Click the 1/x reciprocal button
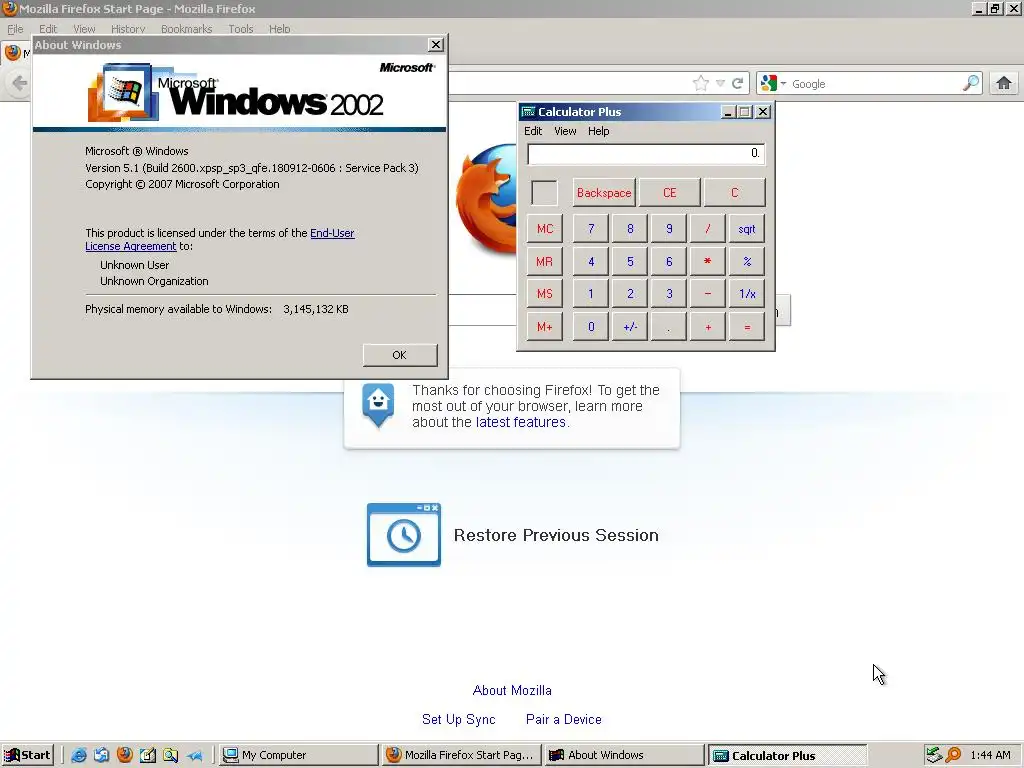 tap(747, 294)
